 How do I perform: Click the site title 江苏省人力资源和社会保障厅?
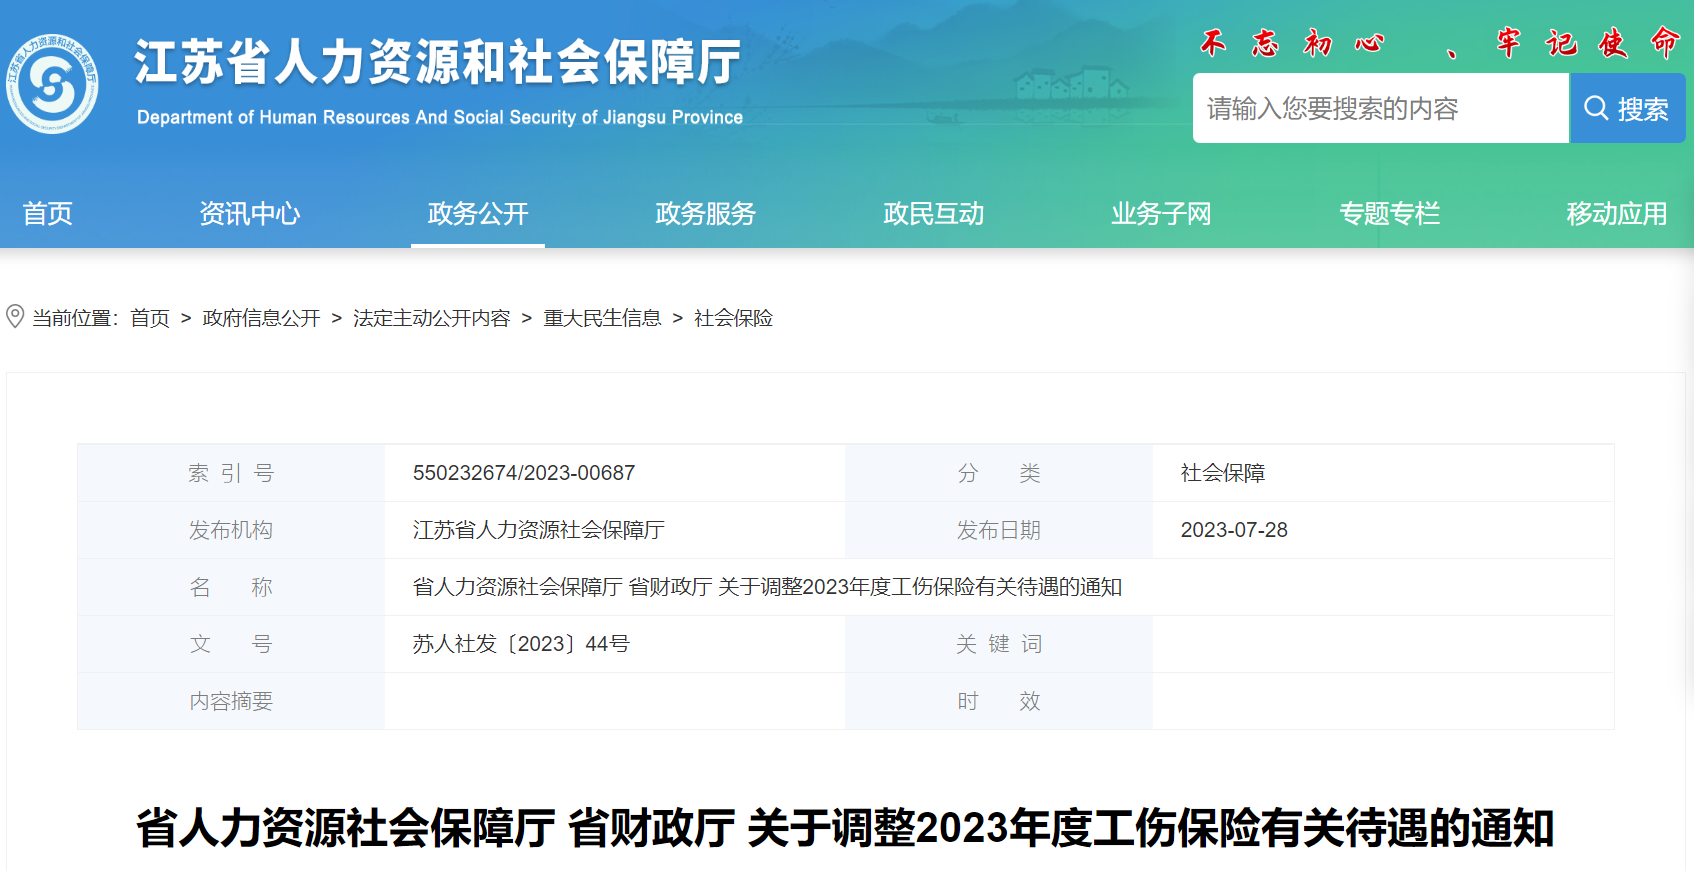438,63
